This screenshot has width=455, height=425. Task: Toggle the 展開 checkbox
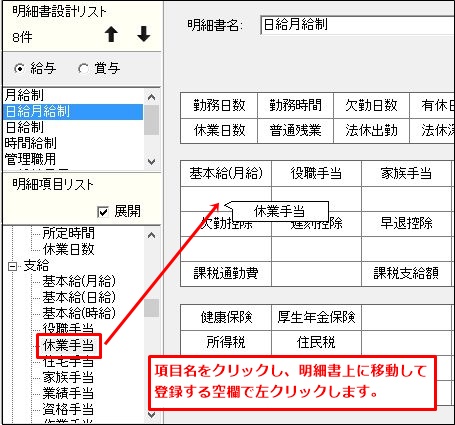click(x=103, y=212)
